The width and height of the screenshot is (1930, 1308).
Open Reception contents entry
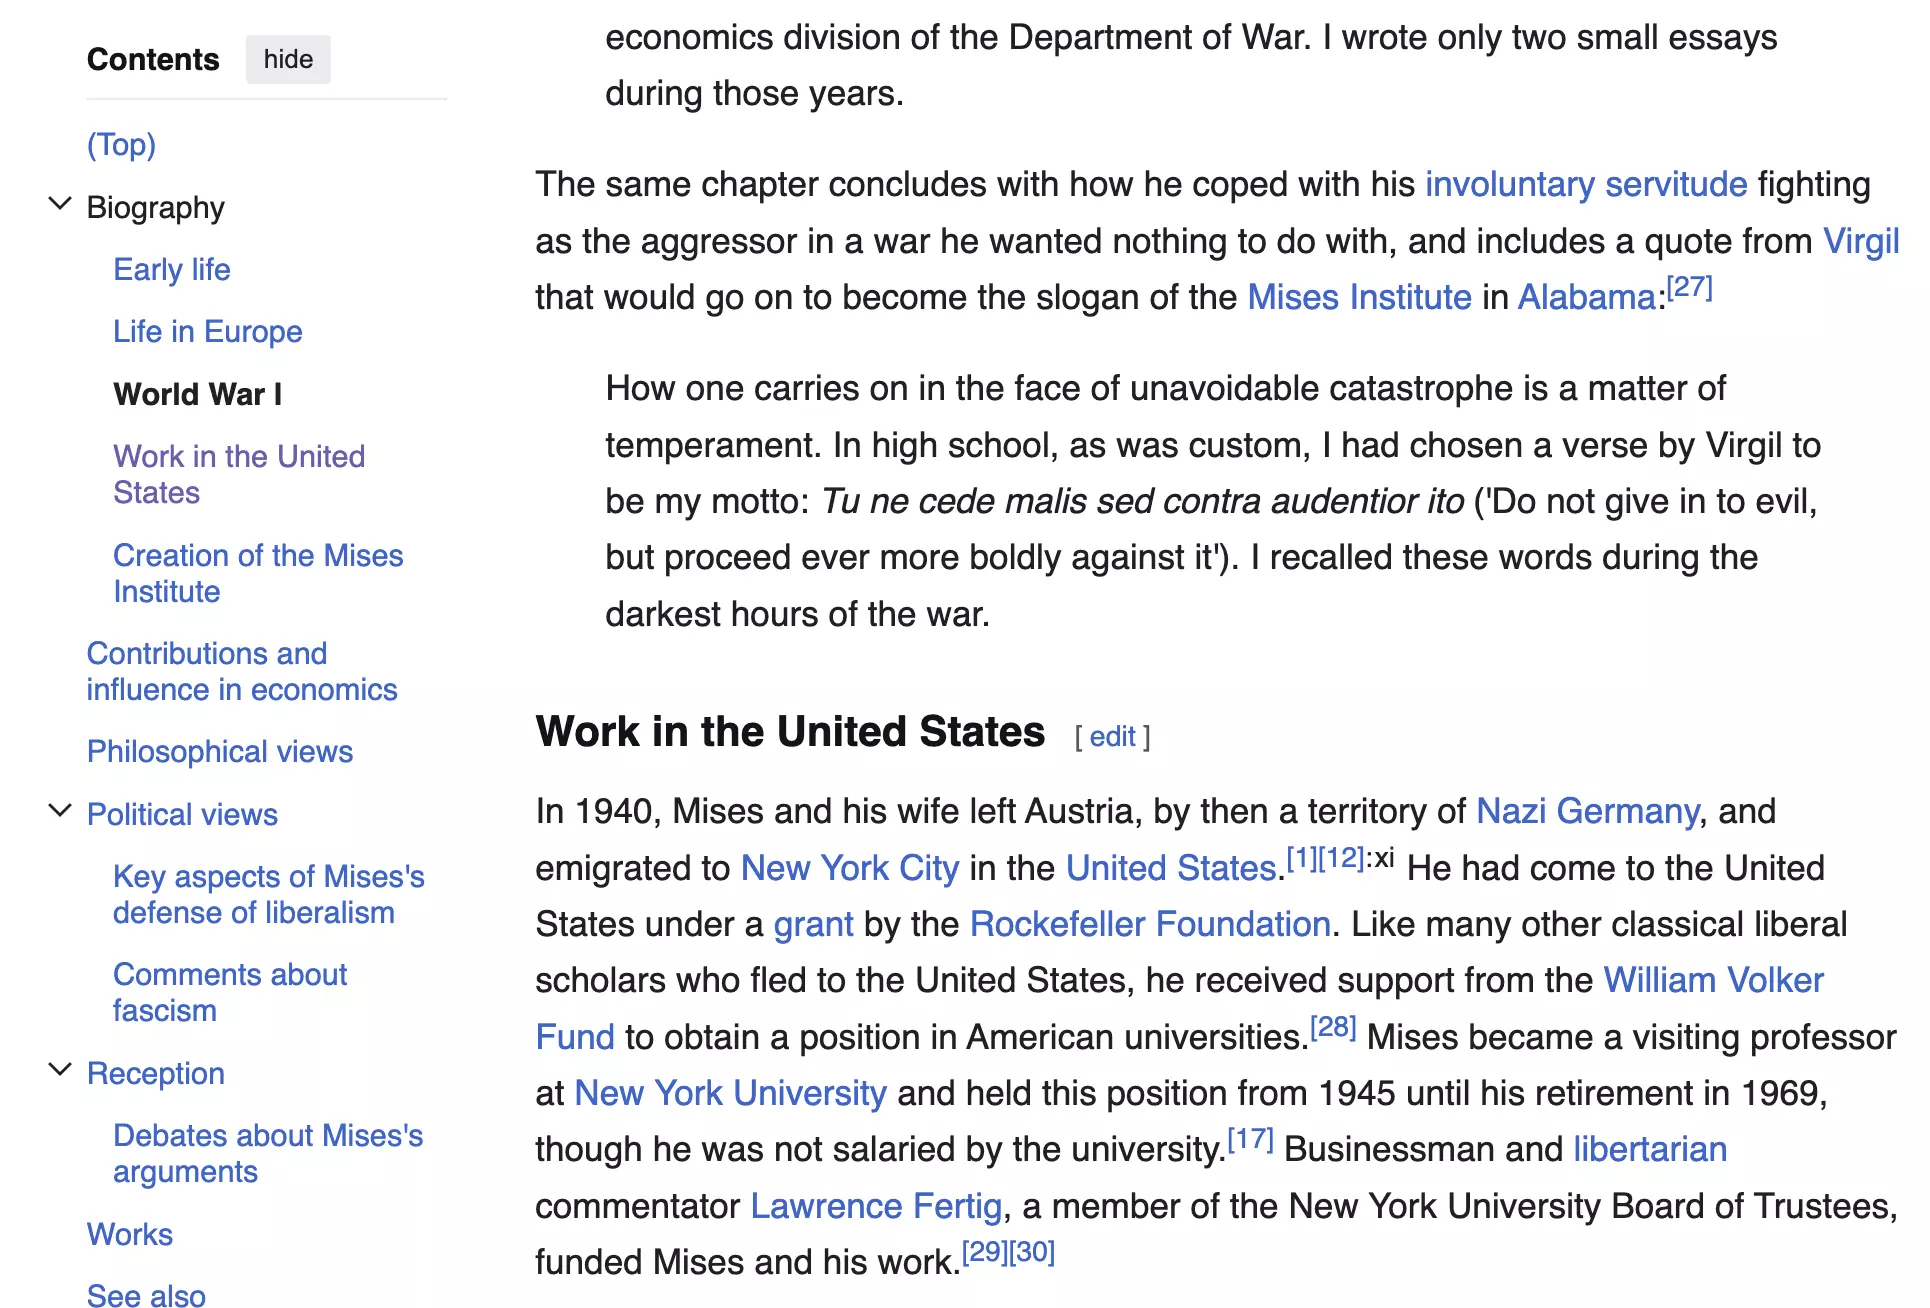tap(156, 1074)
